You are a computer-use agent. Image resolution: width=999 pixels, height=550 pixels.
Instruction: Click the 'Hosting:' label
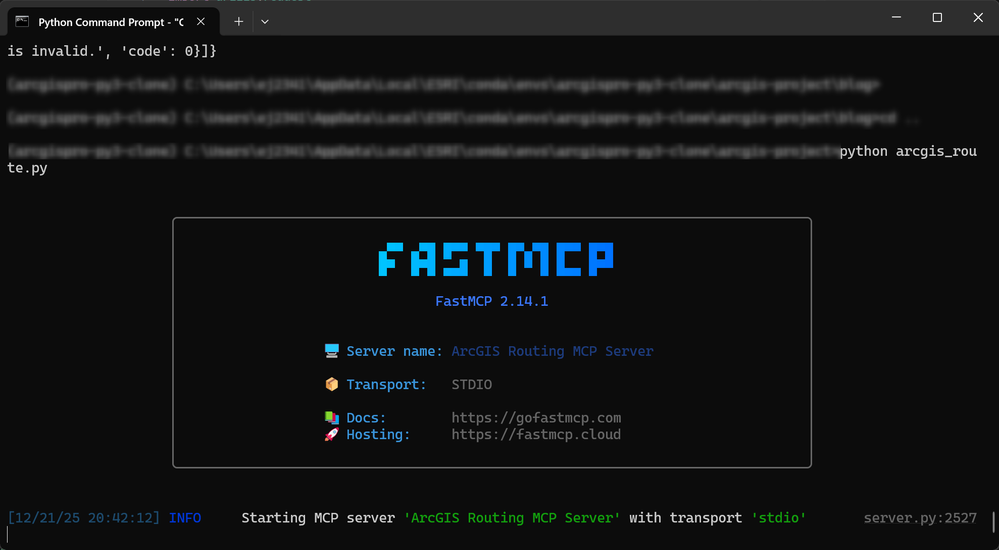pos(378,435)
